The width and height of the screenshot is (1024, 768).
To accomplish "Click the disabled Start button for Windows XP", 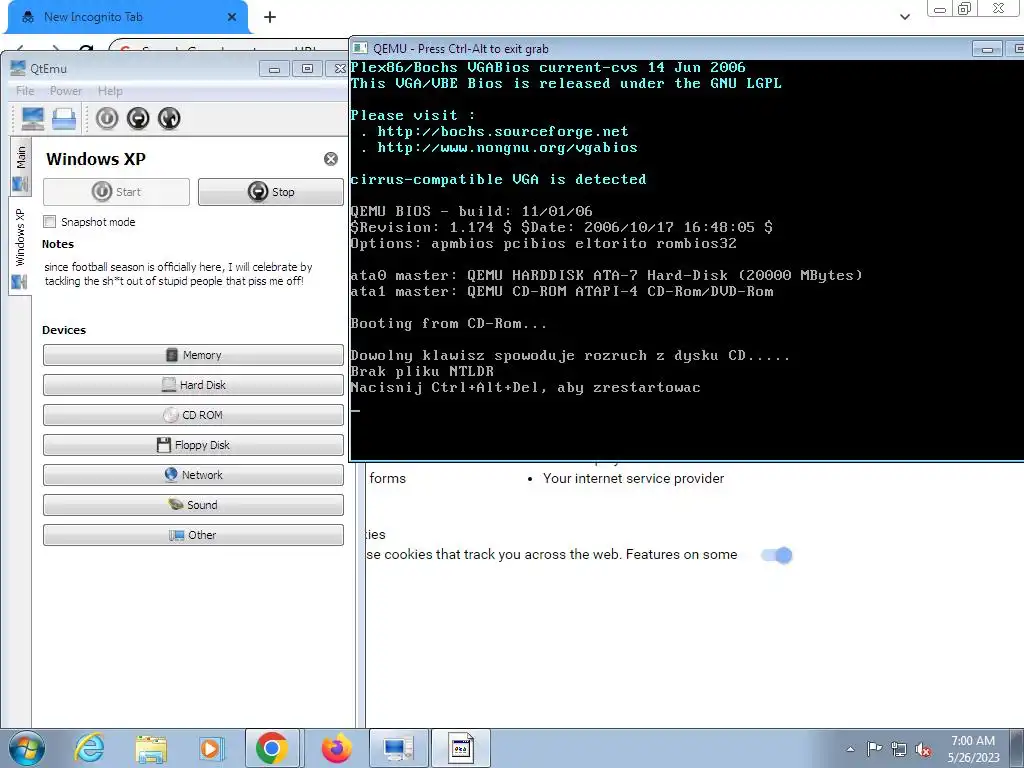I will (x=116, y=192).
